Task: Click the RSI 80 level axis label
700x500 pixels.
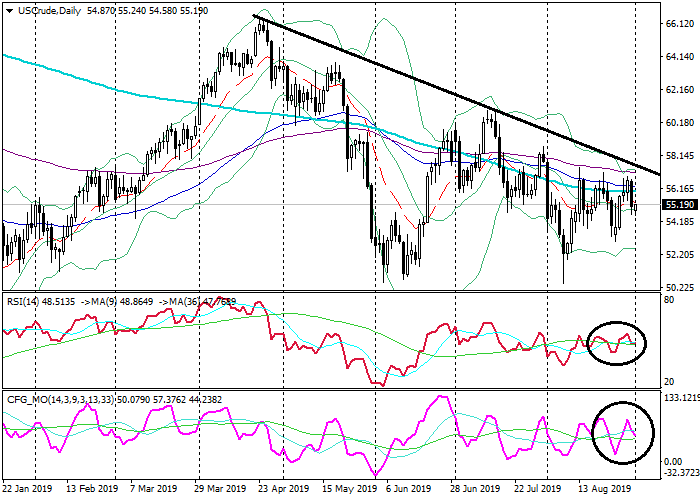Action: [x=671, y=301]
